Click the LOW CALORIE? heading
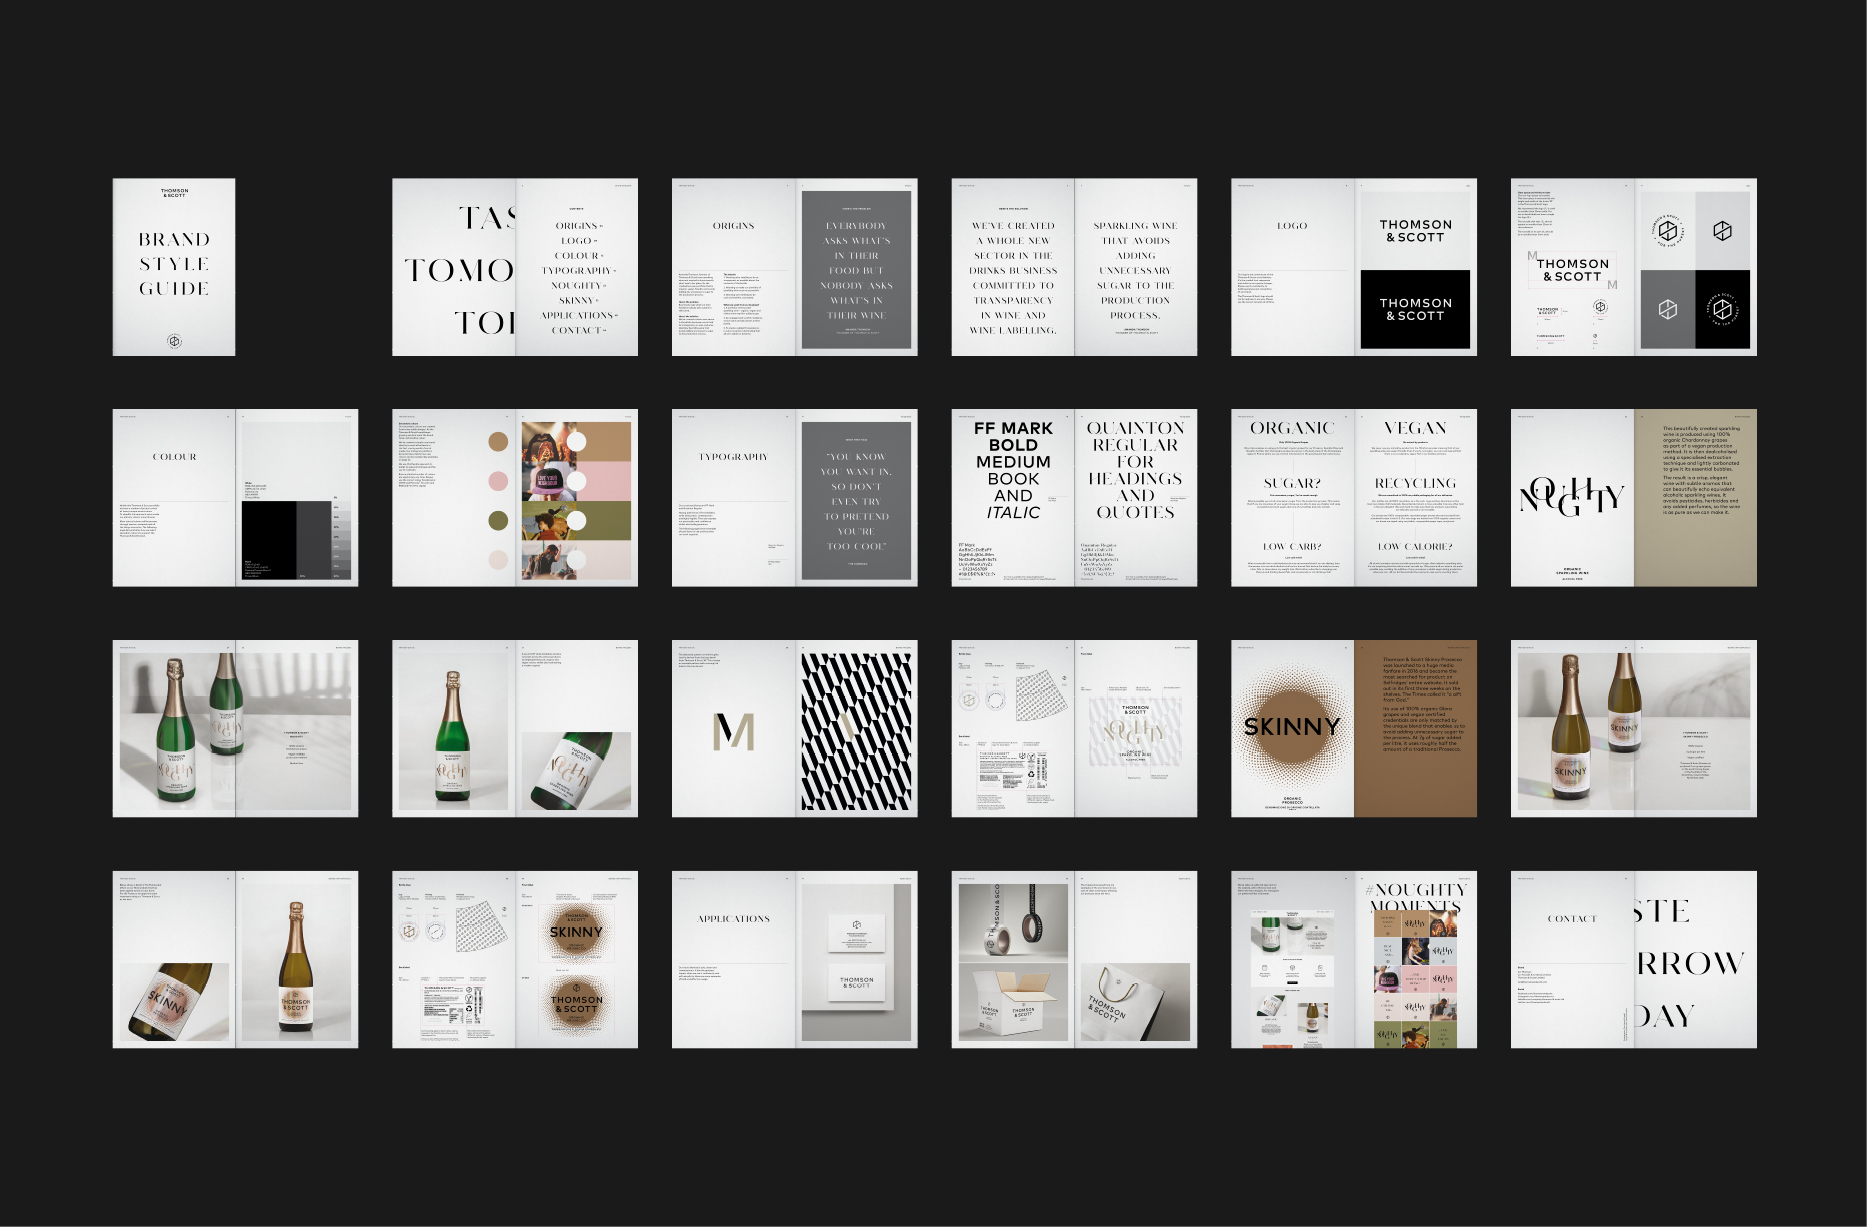This screenshot has width=1867, height=1227. click(x=1415, y=547)
